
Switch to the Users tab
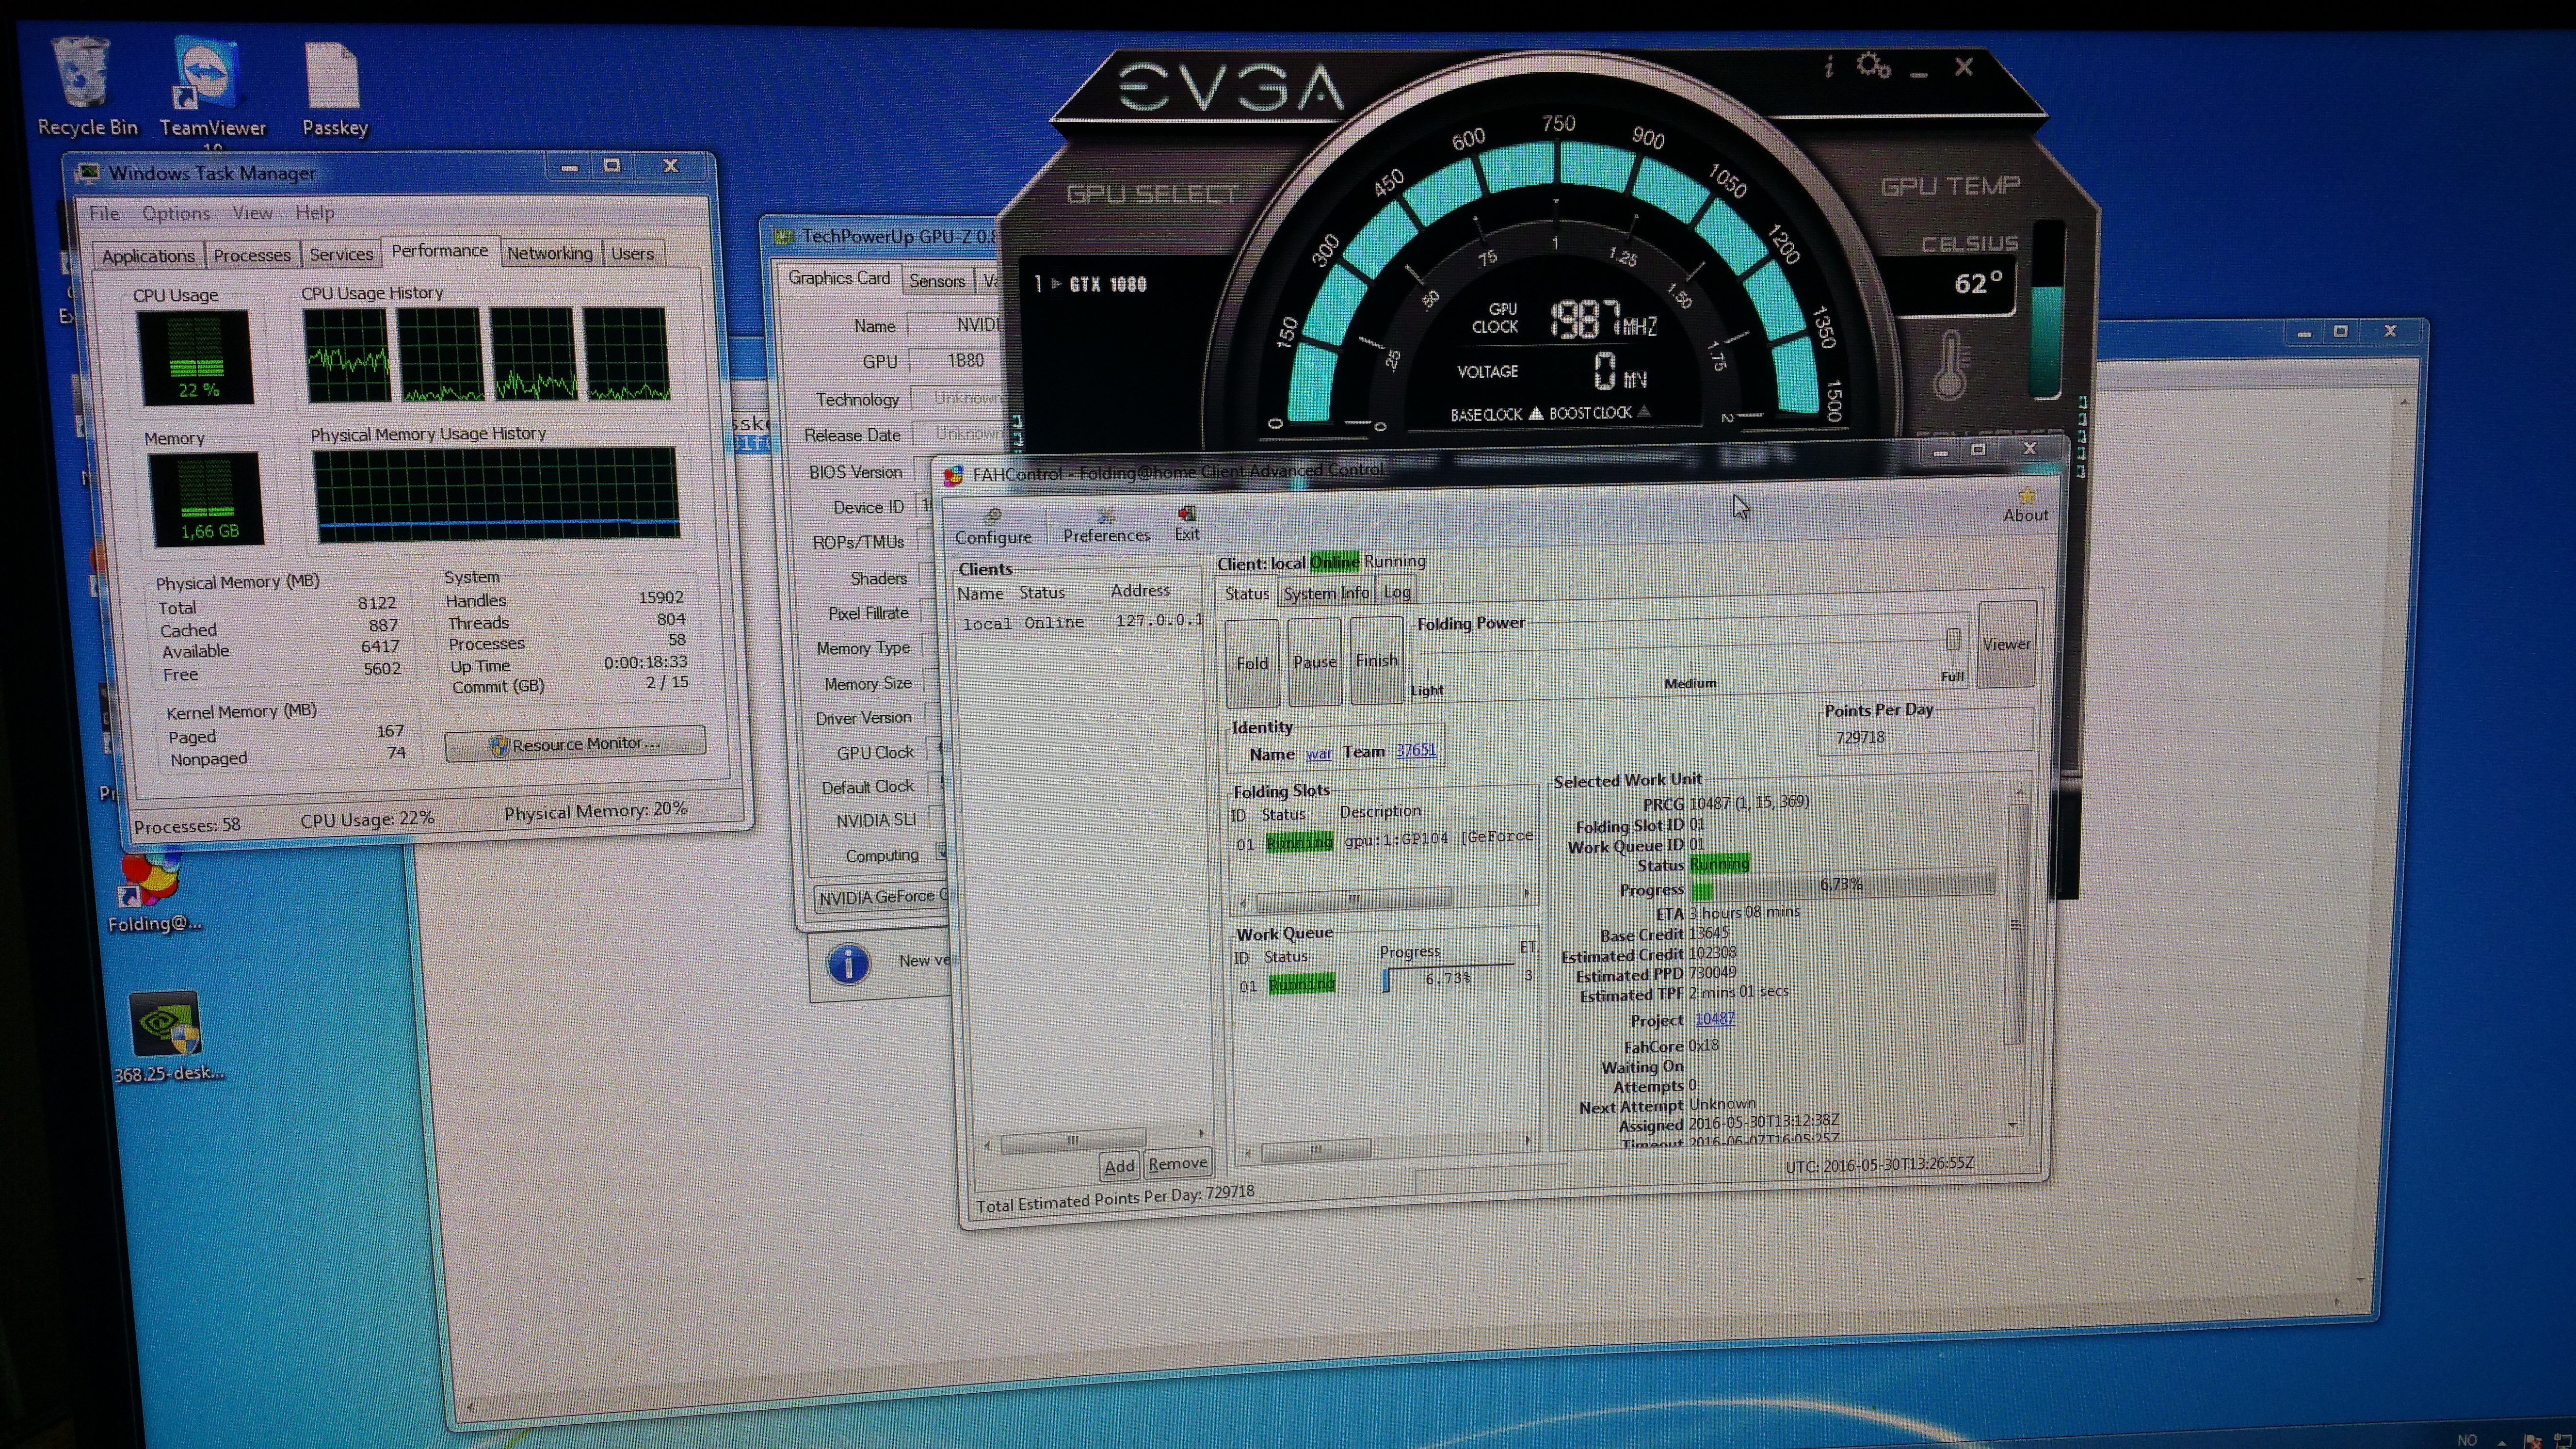tap(632, 253)
